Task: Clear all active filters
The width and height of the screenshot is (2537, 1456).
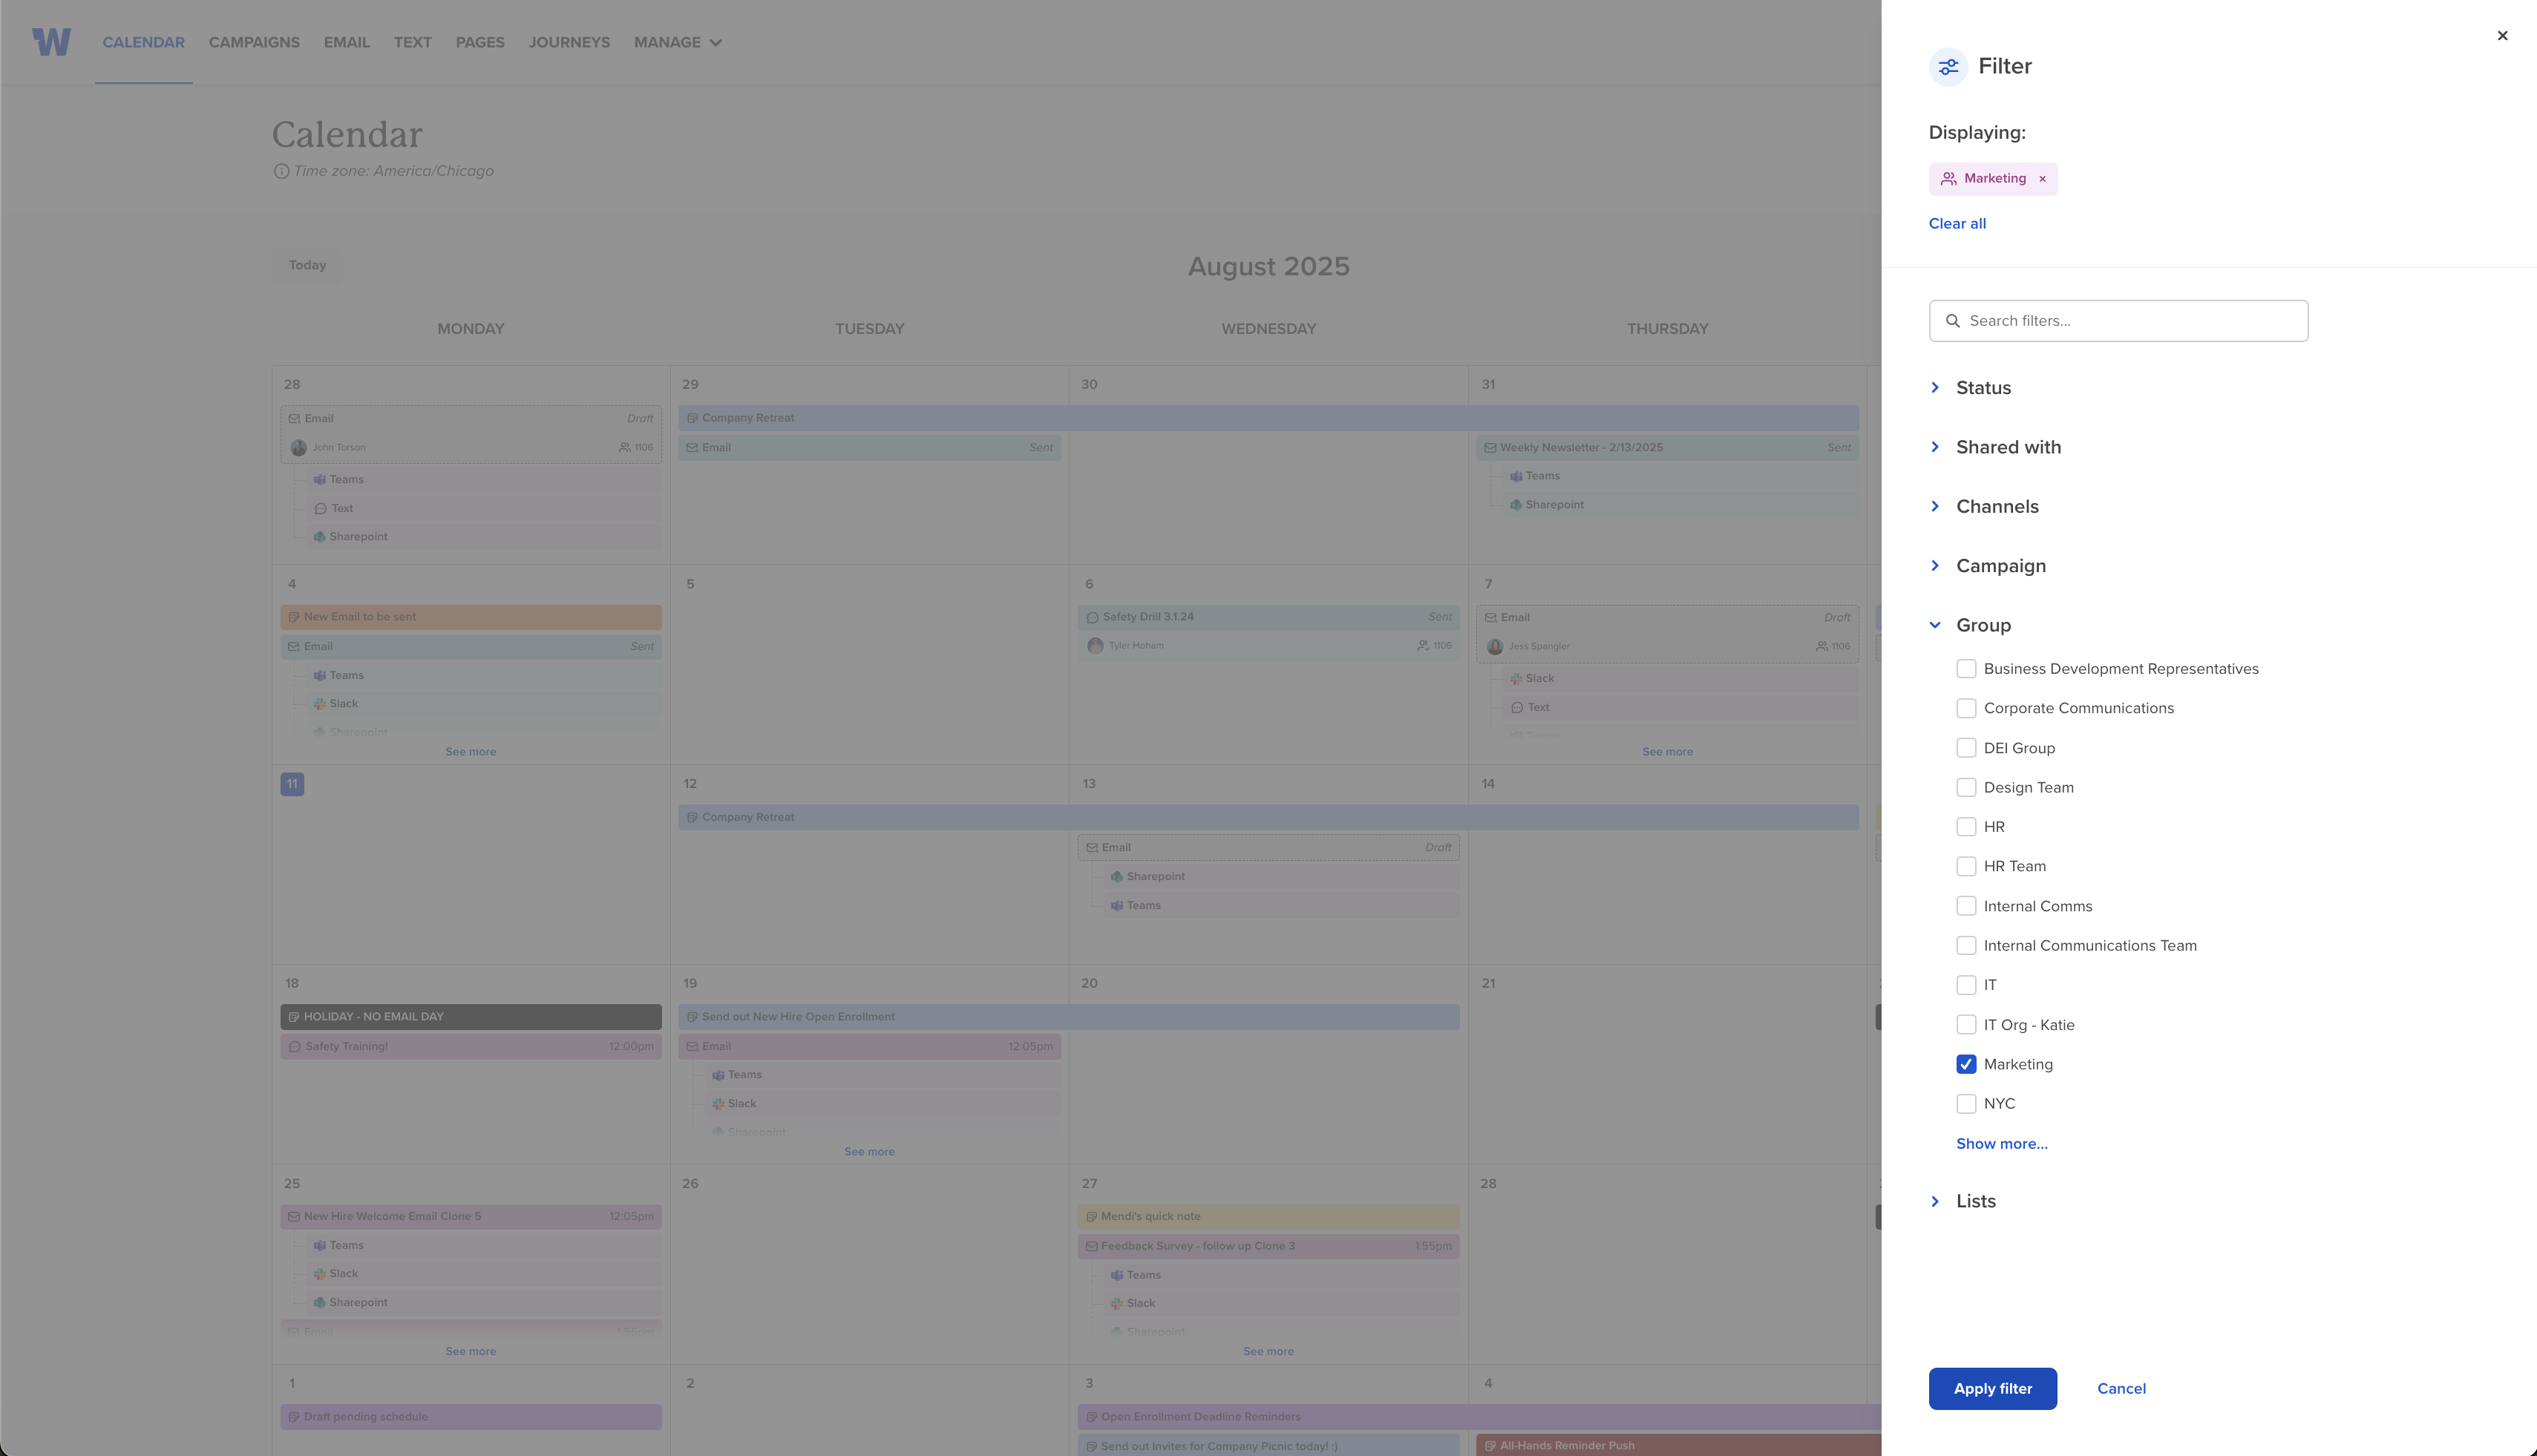Action: (x=1957, y=224)
